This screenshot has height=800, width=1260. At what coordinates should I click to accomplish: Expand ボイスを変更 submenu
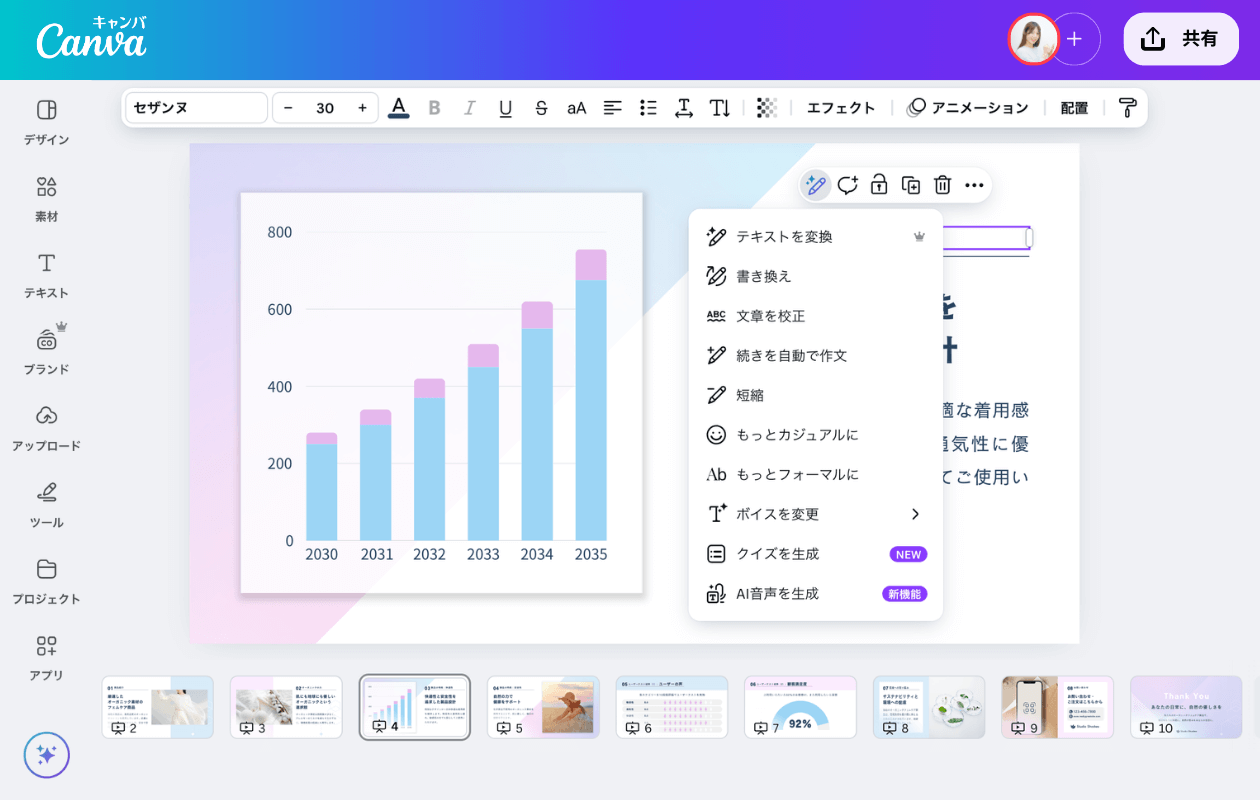816,514
